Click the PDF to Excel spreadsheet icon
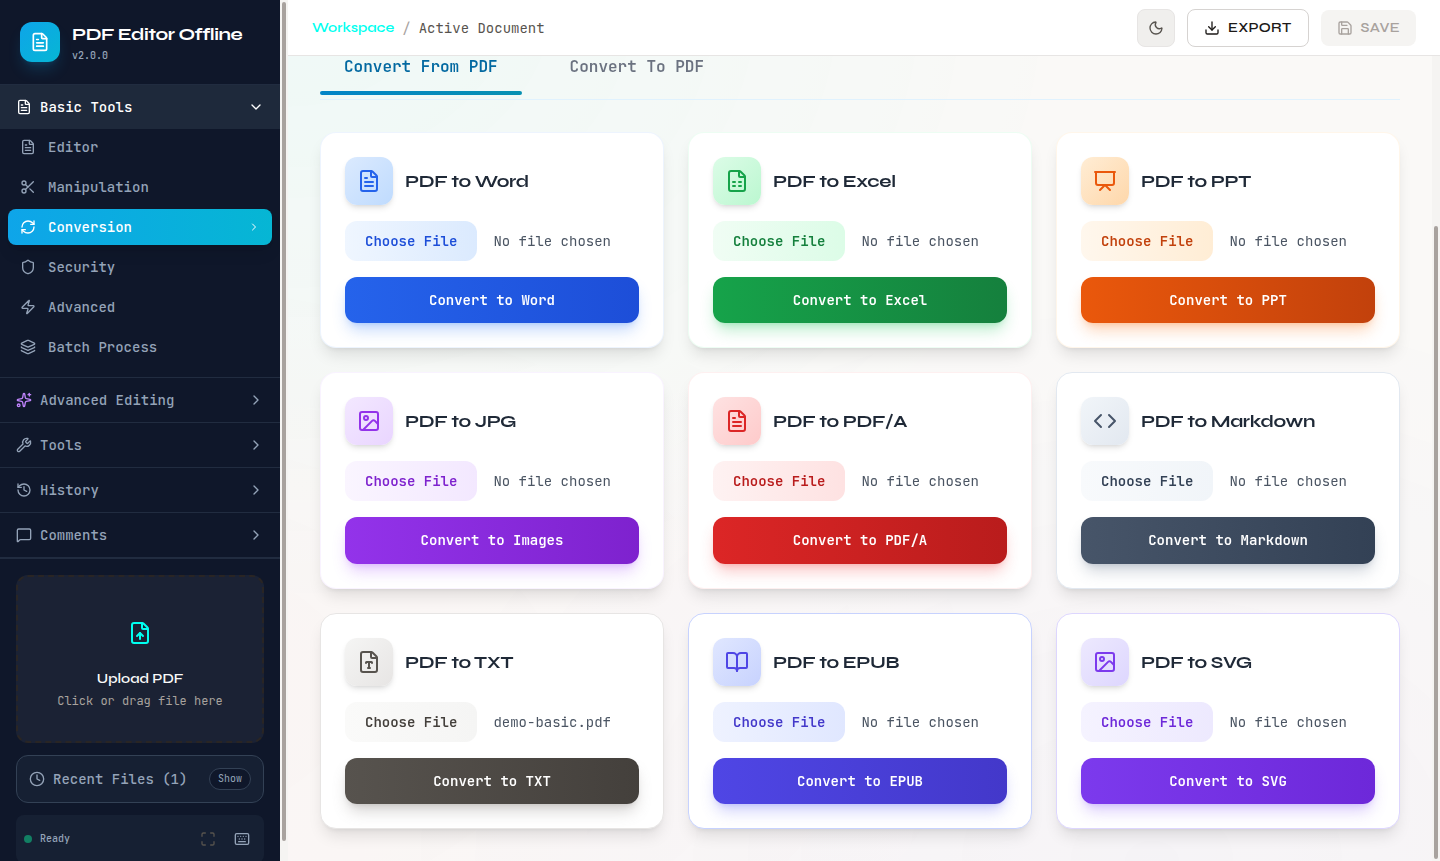This screenshot has width=1440, height=861. click(x=737, y=181)
